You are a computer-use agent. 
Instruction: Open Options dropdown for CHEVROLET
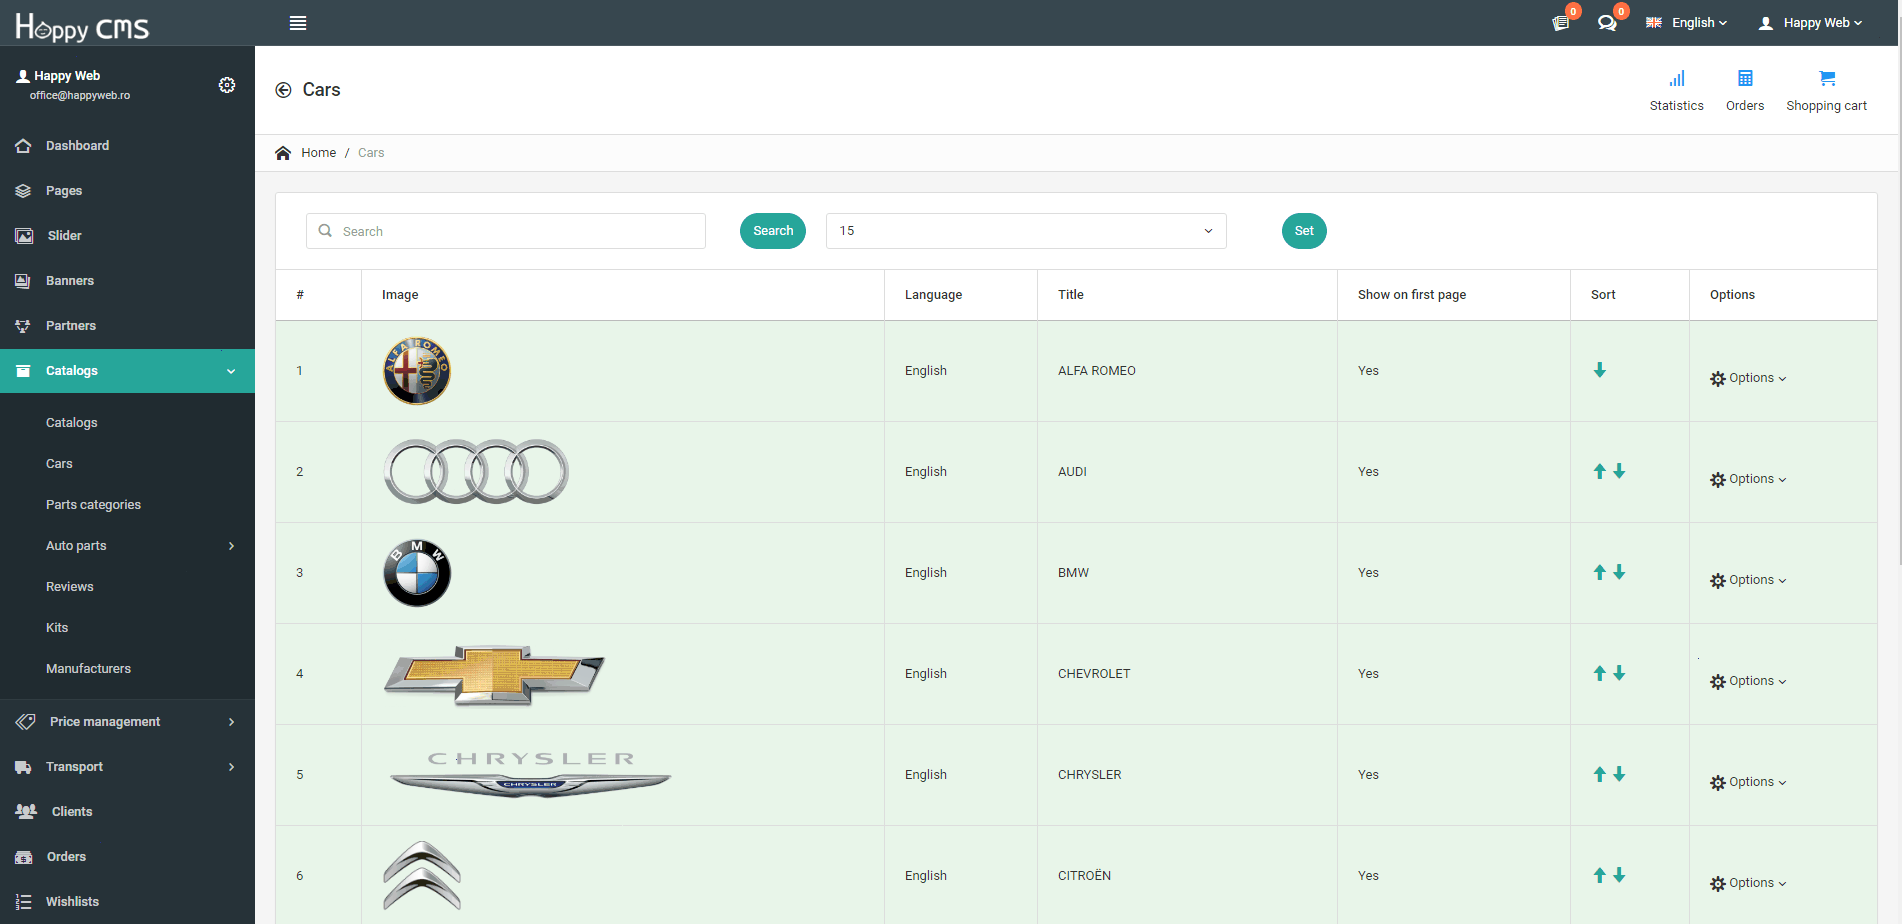1748,681
